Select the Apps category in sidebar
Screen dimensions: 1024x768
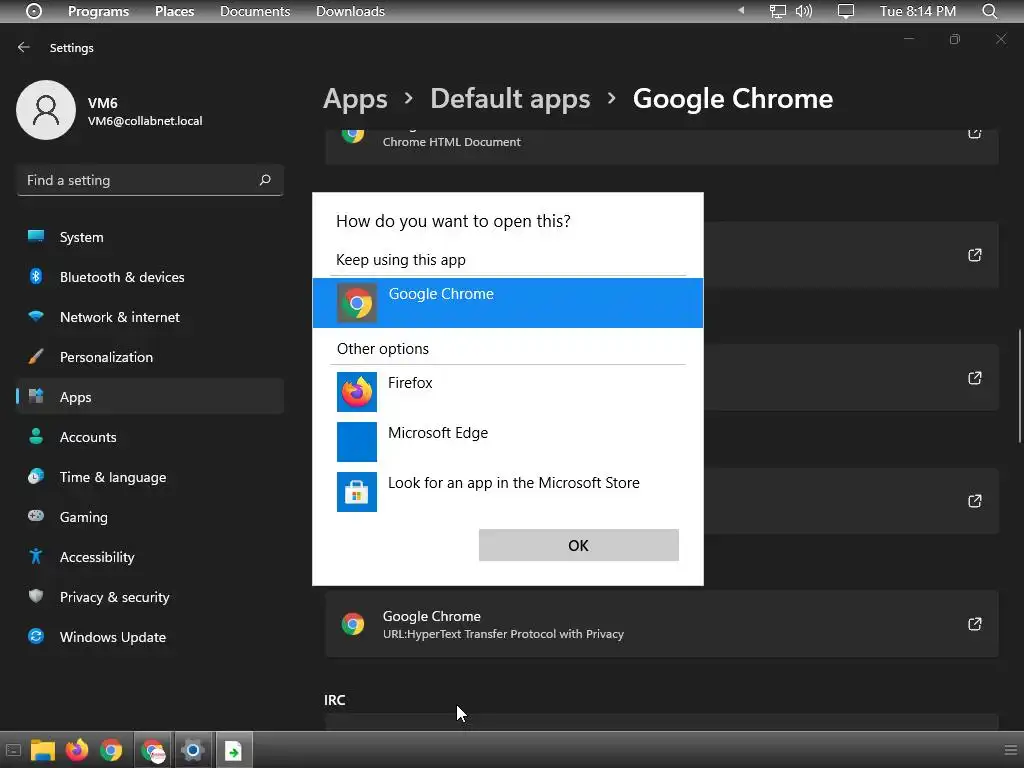click(x=150, y=397)
